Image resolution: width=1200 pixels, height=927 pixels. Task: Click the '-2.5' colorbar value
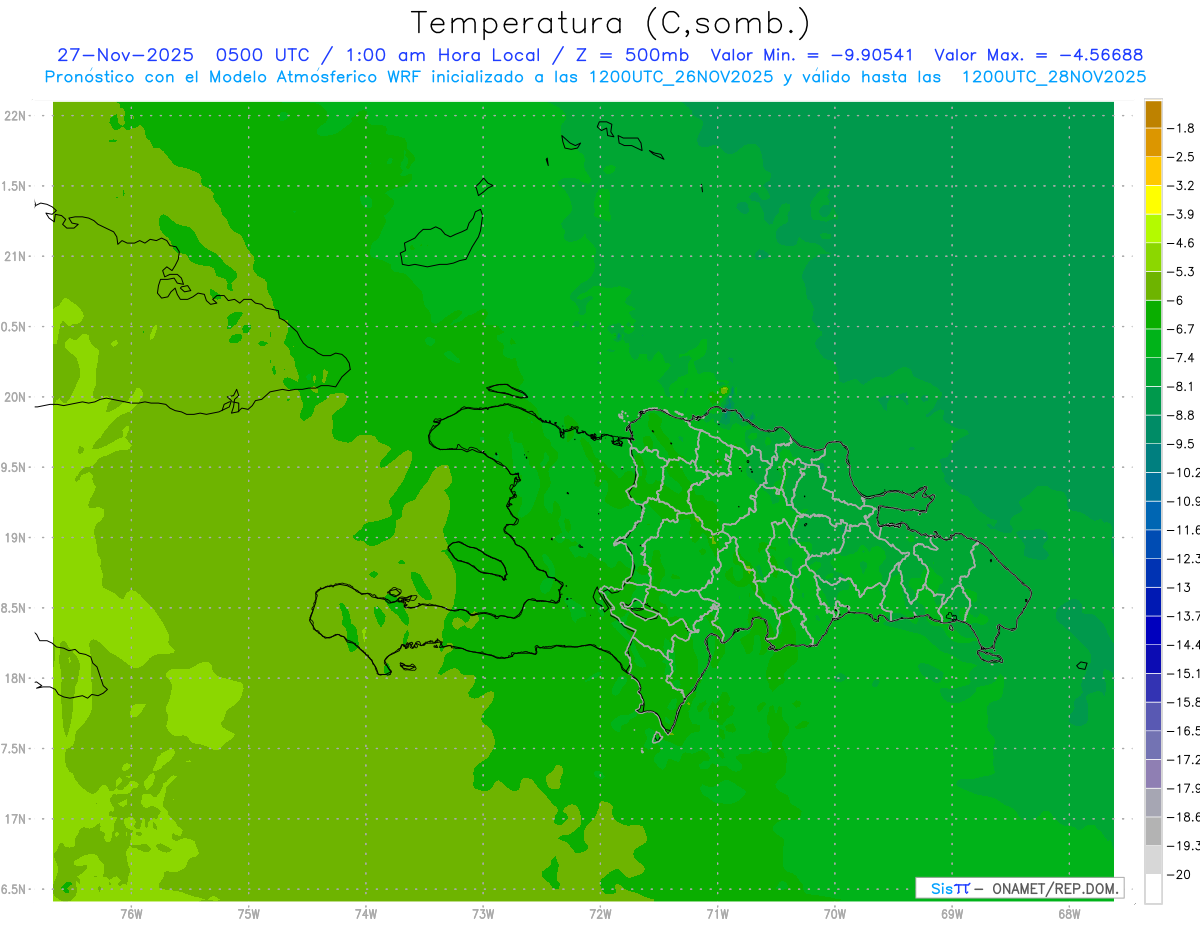coord(1180,157)
